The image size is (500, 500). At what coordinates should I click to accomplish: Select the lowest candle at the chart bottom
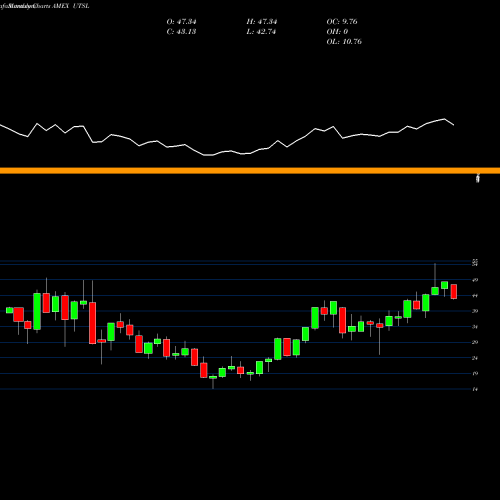pyautogui.click(x=213, y=378)
